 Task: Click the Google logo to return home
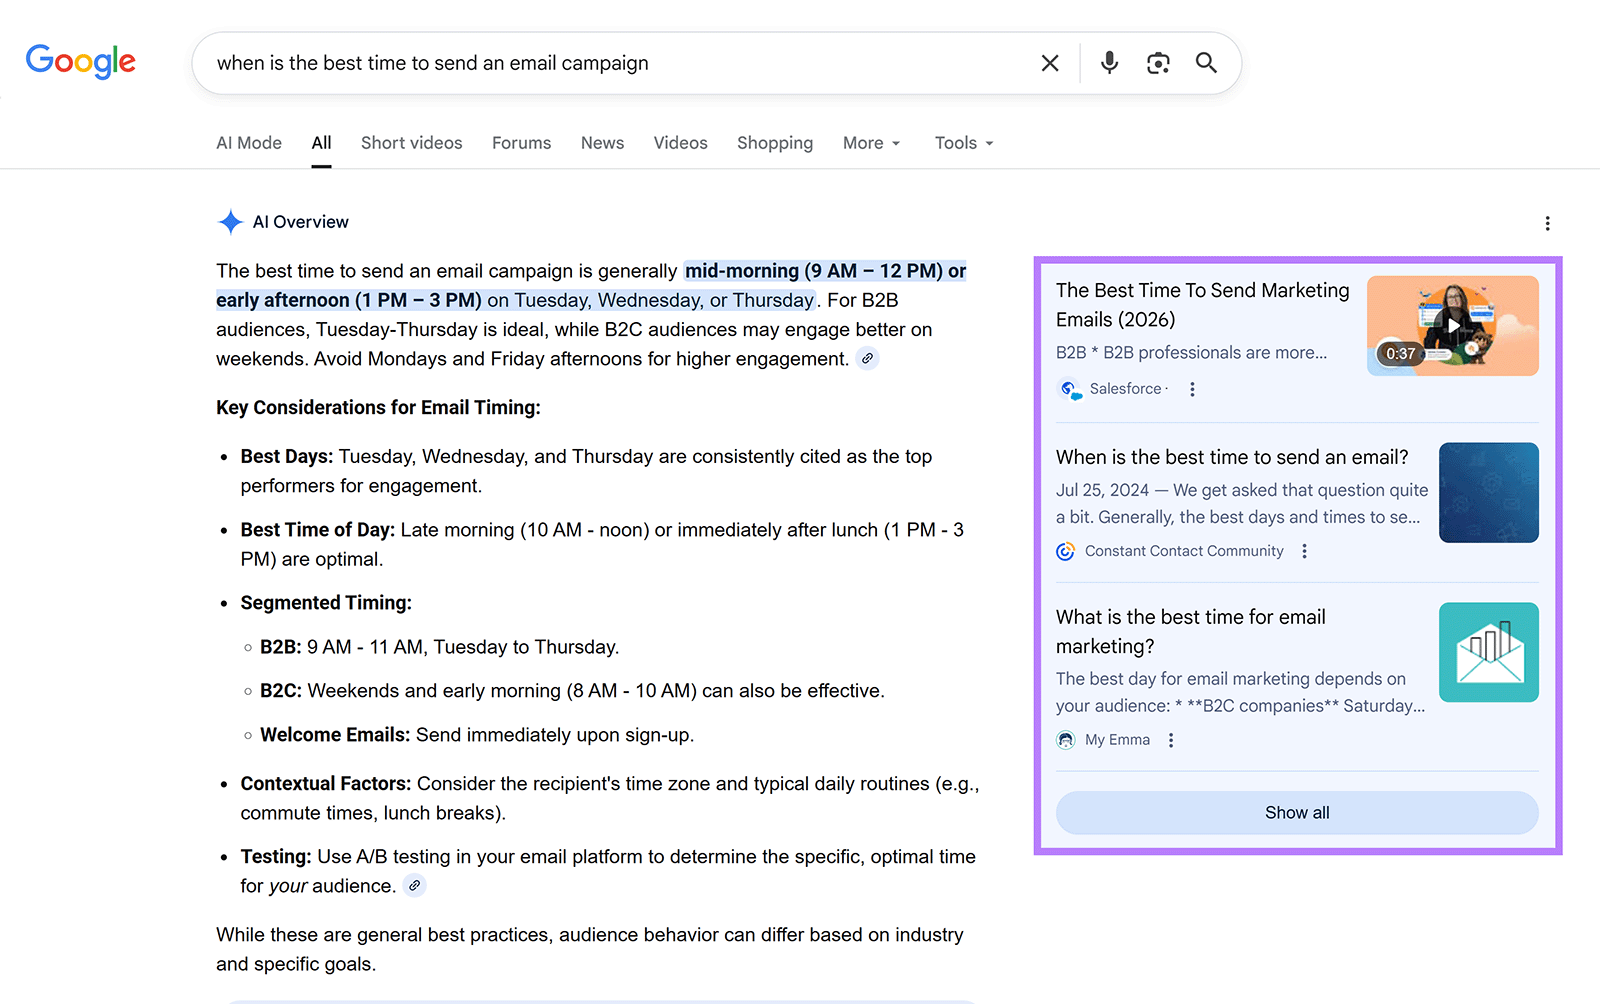[80, 62]
